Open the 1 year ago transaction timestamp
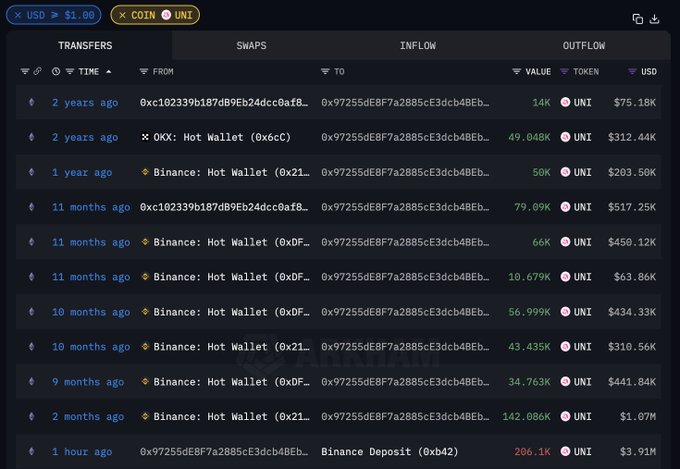 point(82,173)
